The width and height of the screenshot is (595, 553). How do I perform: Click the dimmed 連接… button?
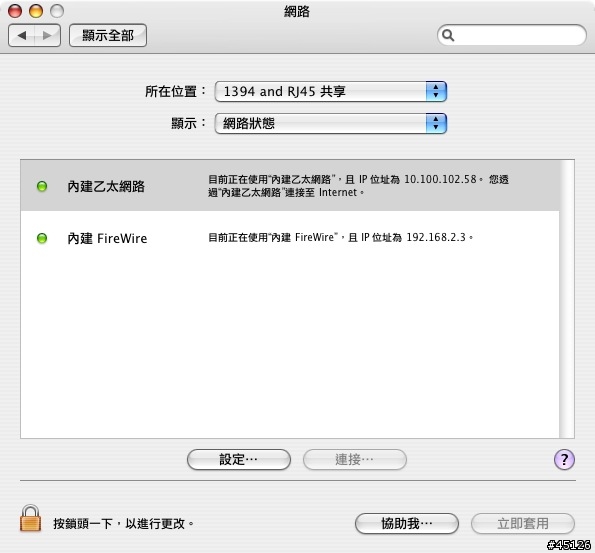354,460
